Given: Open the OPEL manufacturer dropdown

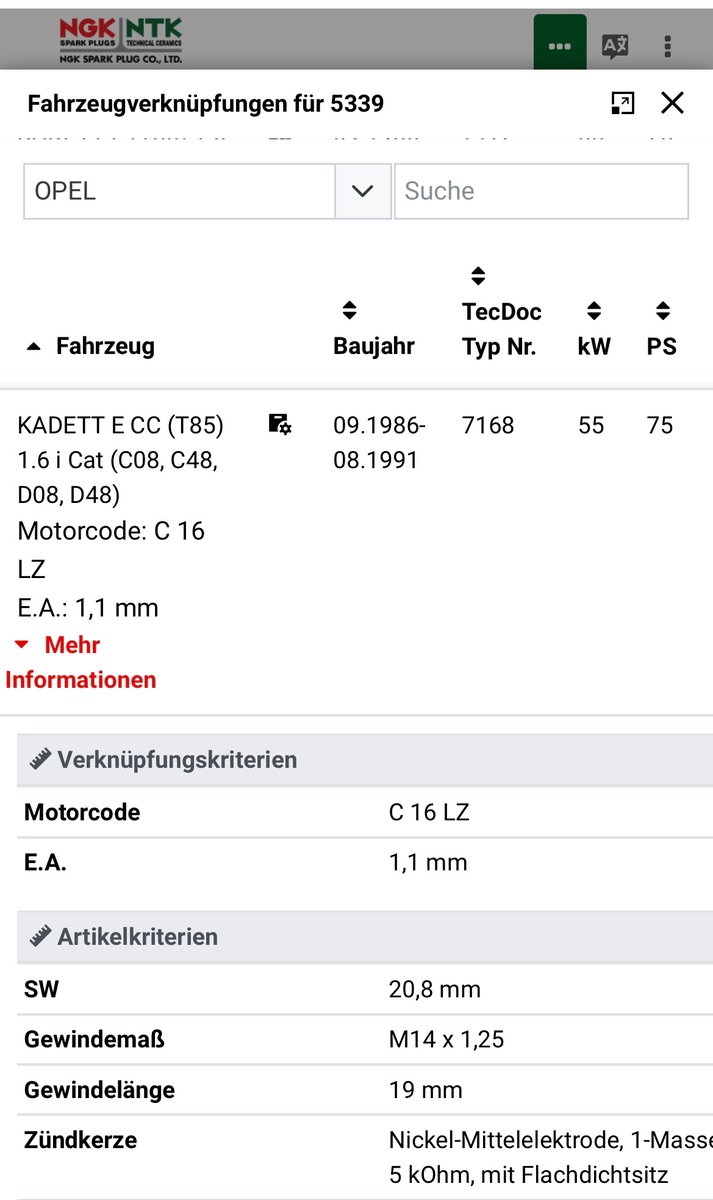Looking at the screenshot, I should 180,191.
